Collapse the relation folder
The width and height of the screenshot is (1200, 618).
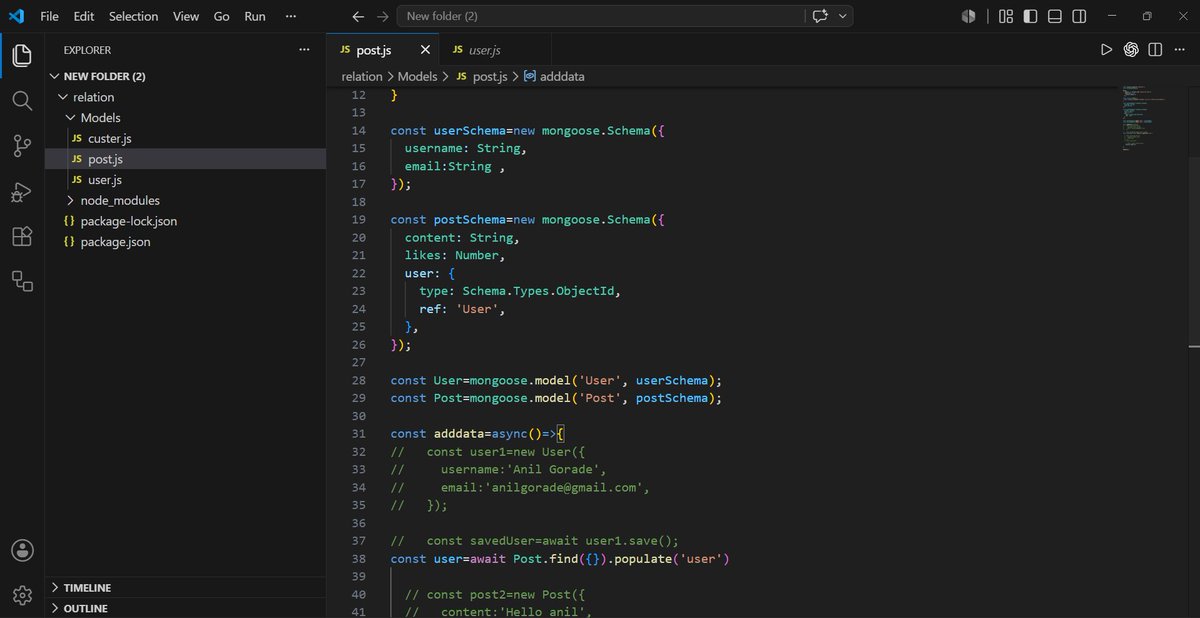point(64,97)
